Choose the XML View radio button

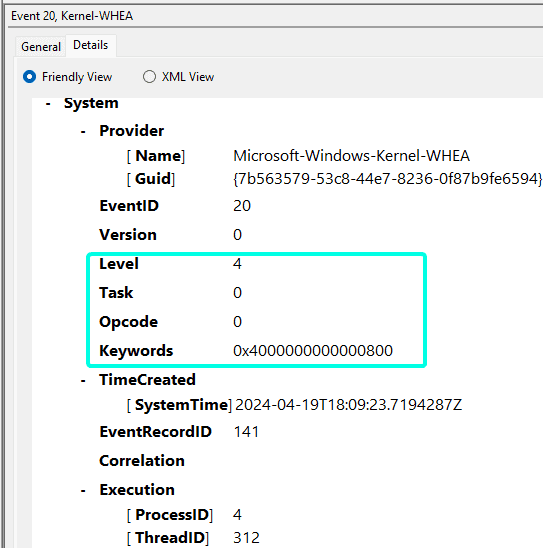(x=149, y=77)
